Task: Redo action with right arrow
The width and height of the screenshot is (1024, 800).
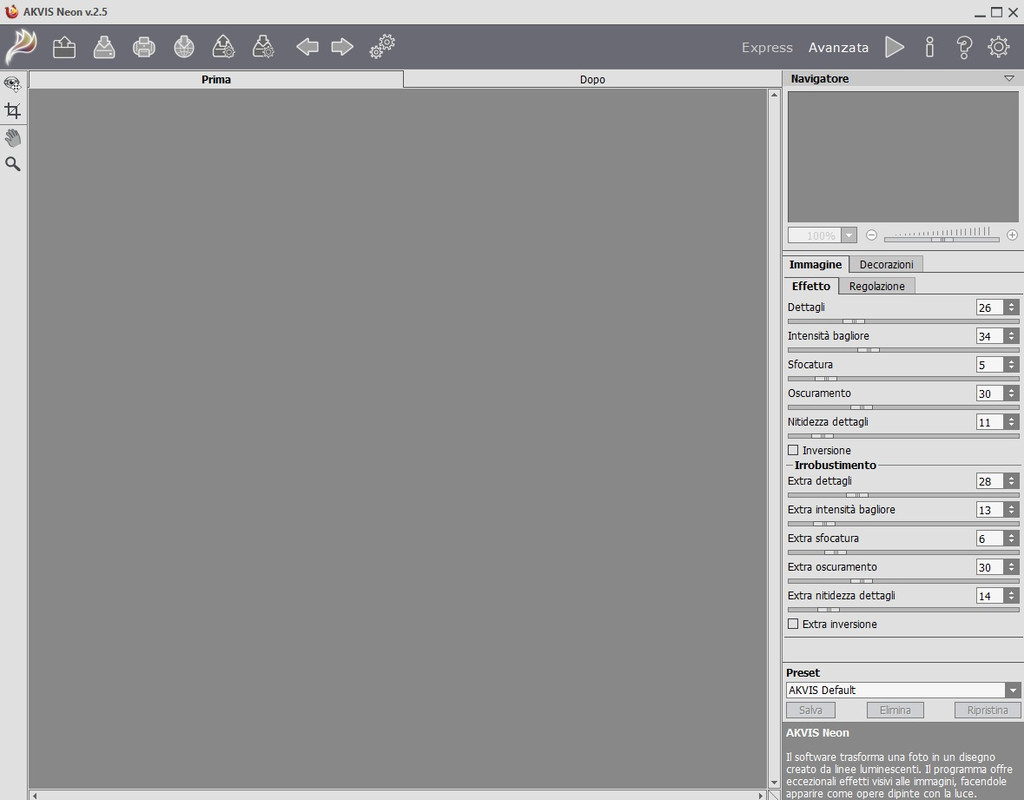Action: [x=342, y=47]
